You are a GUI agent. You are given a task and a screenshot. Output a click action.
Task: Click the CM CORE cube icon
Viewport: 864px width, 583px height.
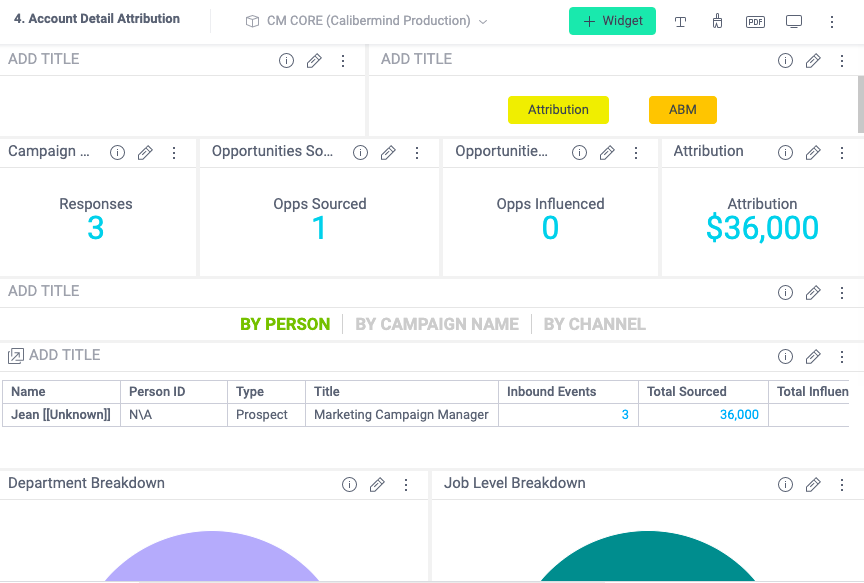click(x=252, y=21)
